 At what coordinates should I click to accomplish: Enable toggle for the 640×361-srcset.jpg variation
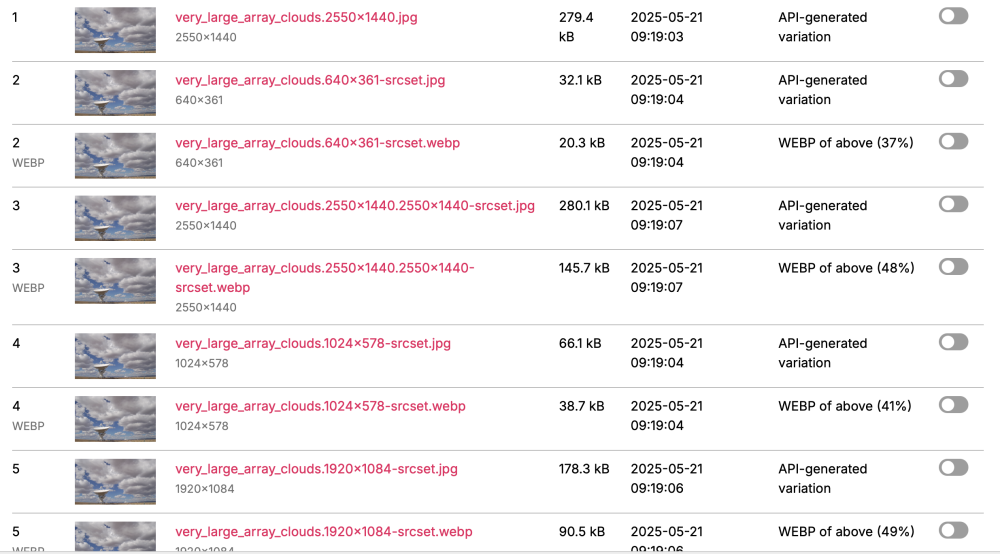pos(953,79)
